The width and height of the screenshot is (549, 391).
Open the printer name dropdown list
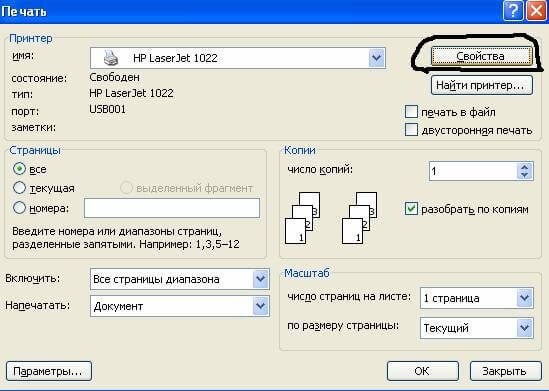[x=376, y=58]
